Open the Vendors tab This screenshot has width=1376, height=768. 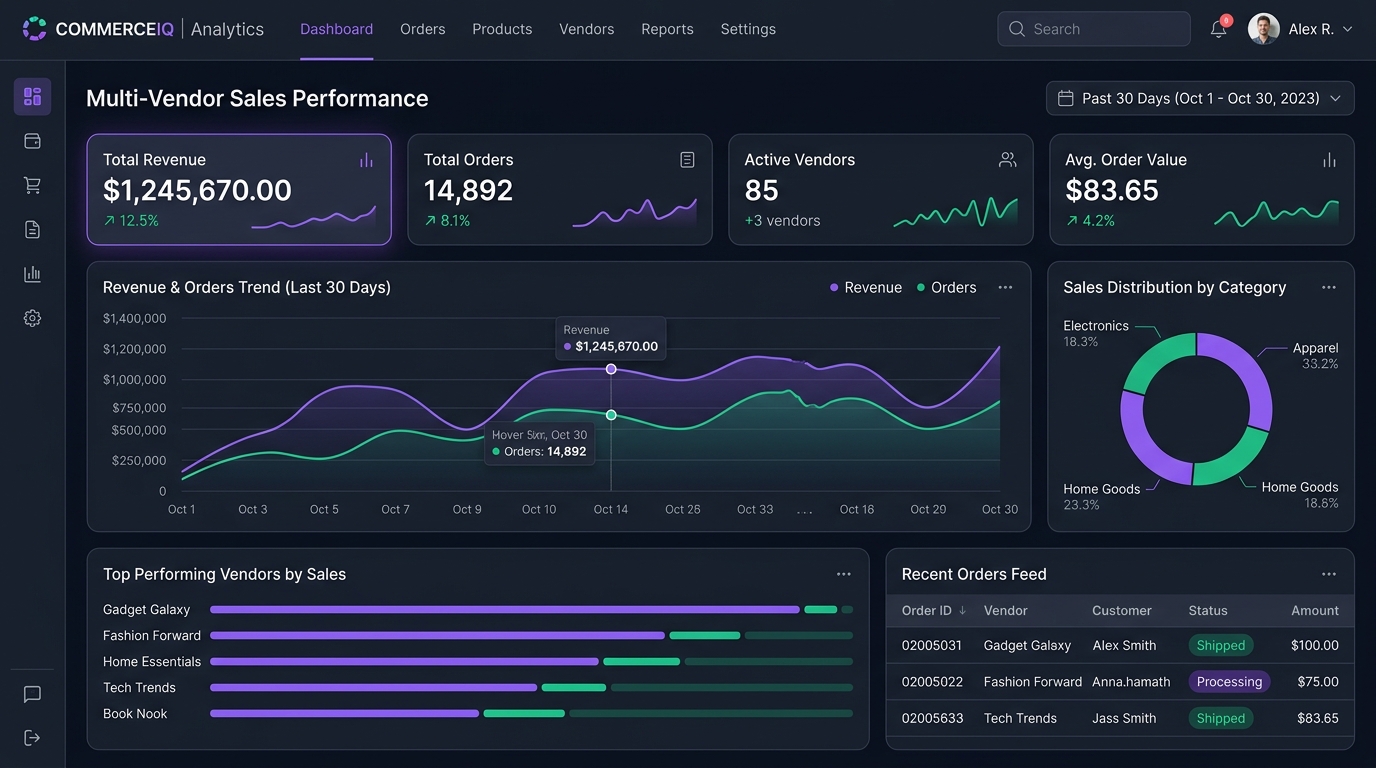pyautogui.click(x=587, y=29)
